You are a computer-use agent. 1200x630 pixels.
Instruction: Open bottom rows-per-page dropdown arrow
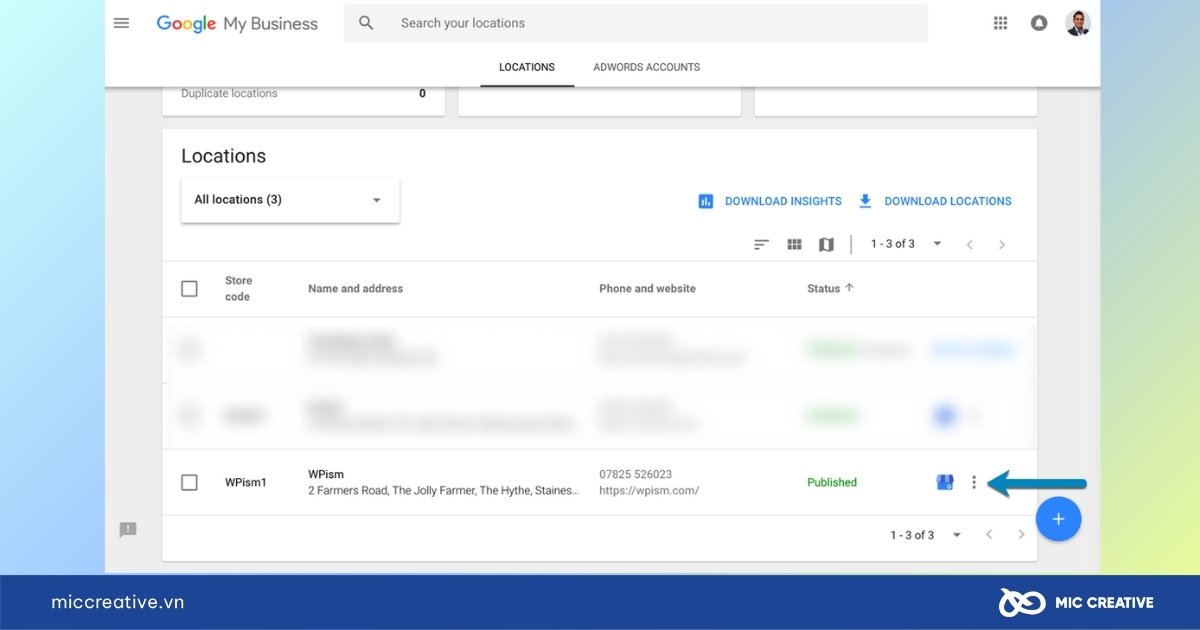point(957,535)
